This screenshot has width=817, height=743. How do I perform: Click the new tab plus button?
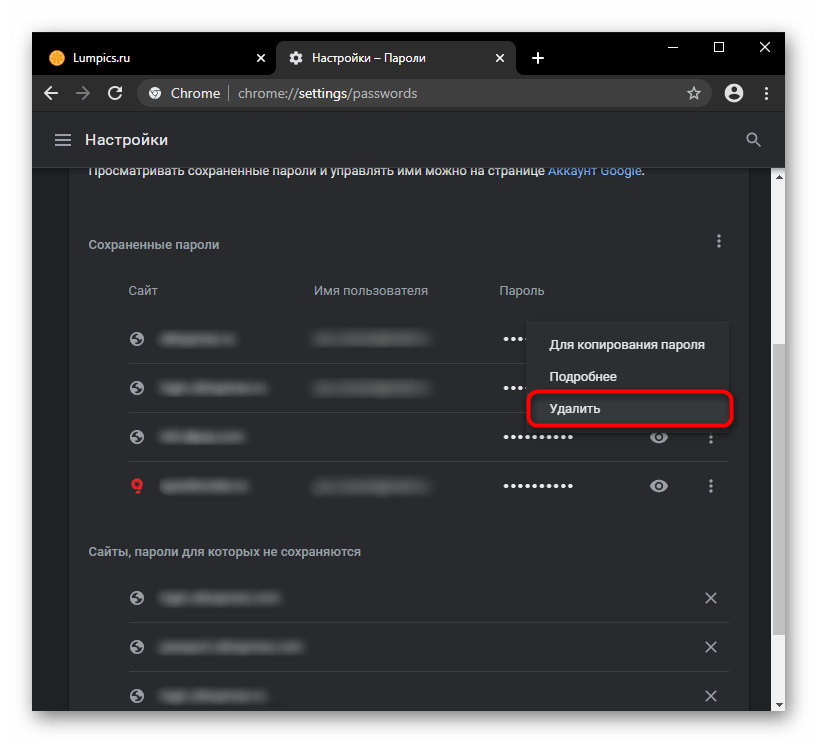538,58
